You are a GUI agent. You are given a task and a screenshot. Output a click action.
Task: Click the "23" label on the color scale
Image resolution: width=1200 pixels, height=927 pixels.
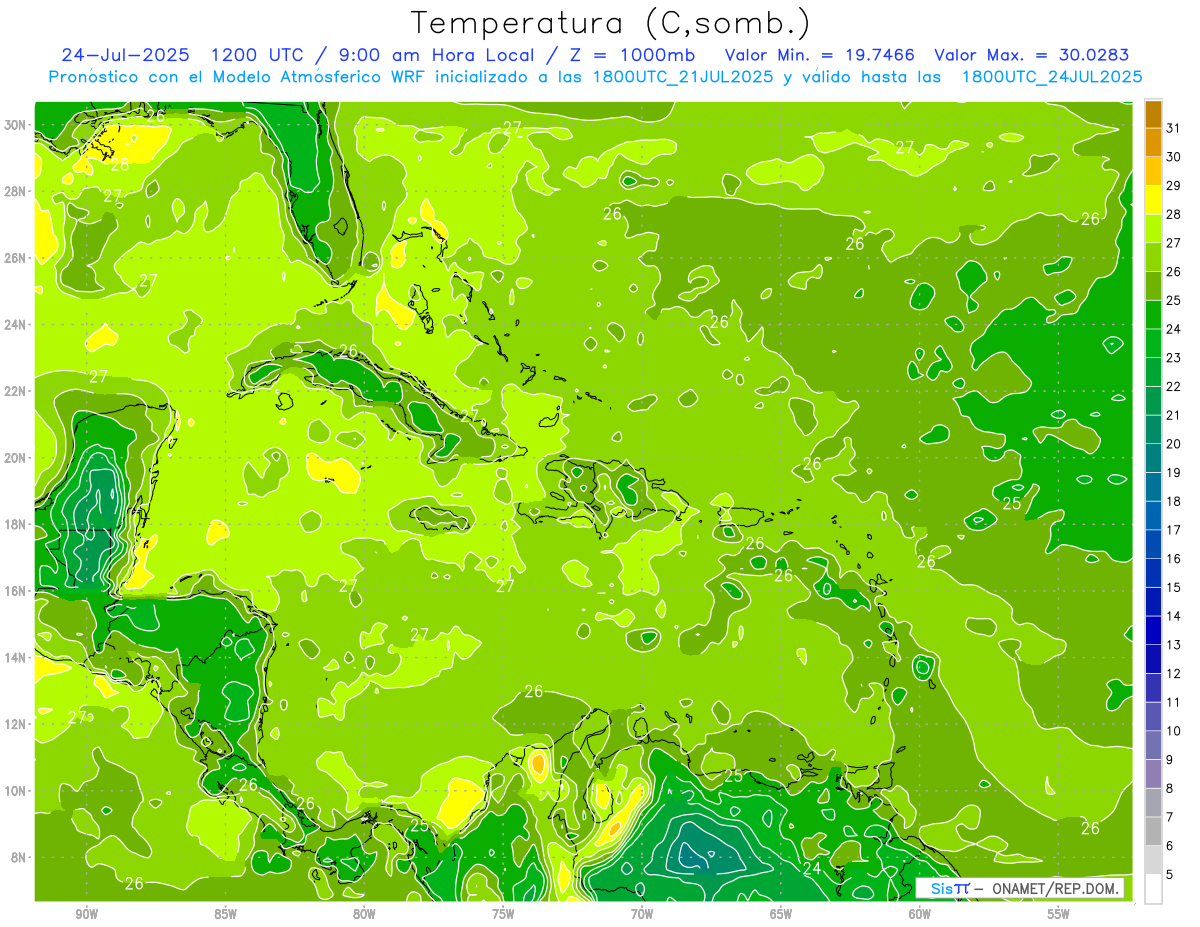click(1173, 358)
